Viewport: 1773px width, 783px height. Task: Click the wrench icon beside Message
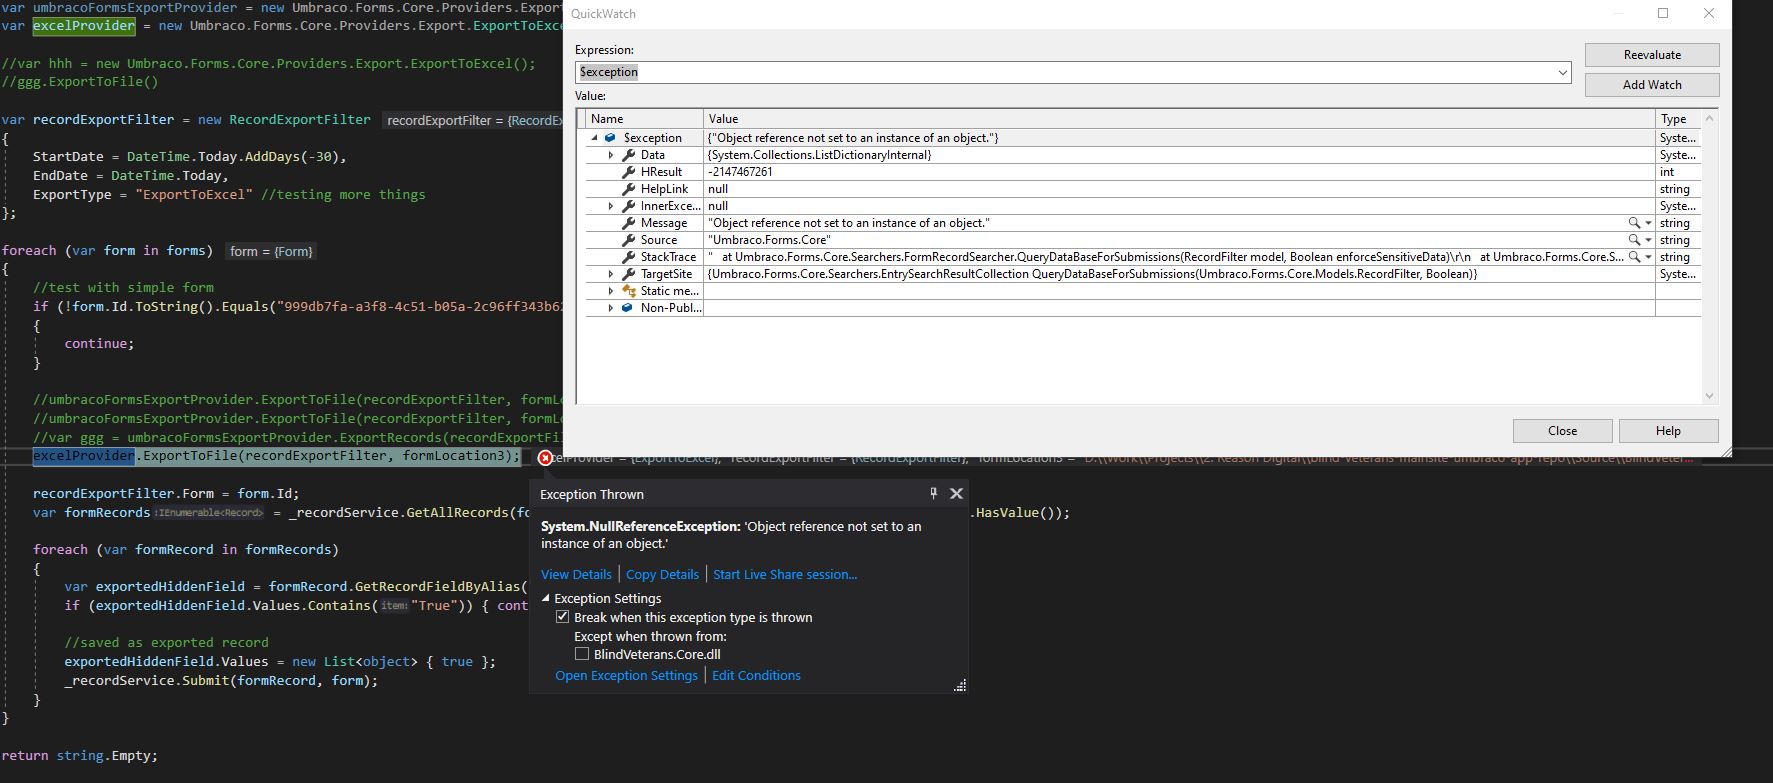tap(628, 223)
